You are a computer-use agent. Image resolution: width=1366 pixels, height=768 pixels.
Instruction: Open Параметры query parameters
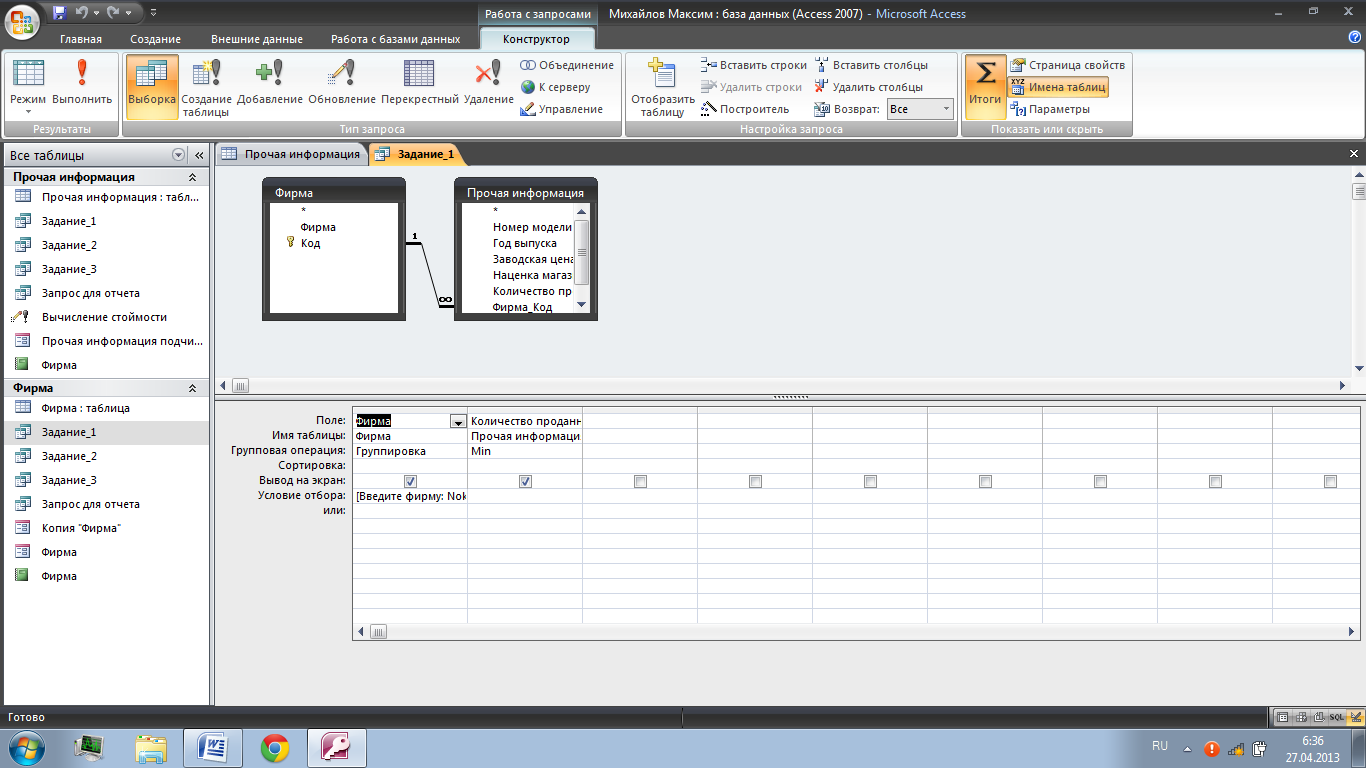click(1050, 109)
